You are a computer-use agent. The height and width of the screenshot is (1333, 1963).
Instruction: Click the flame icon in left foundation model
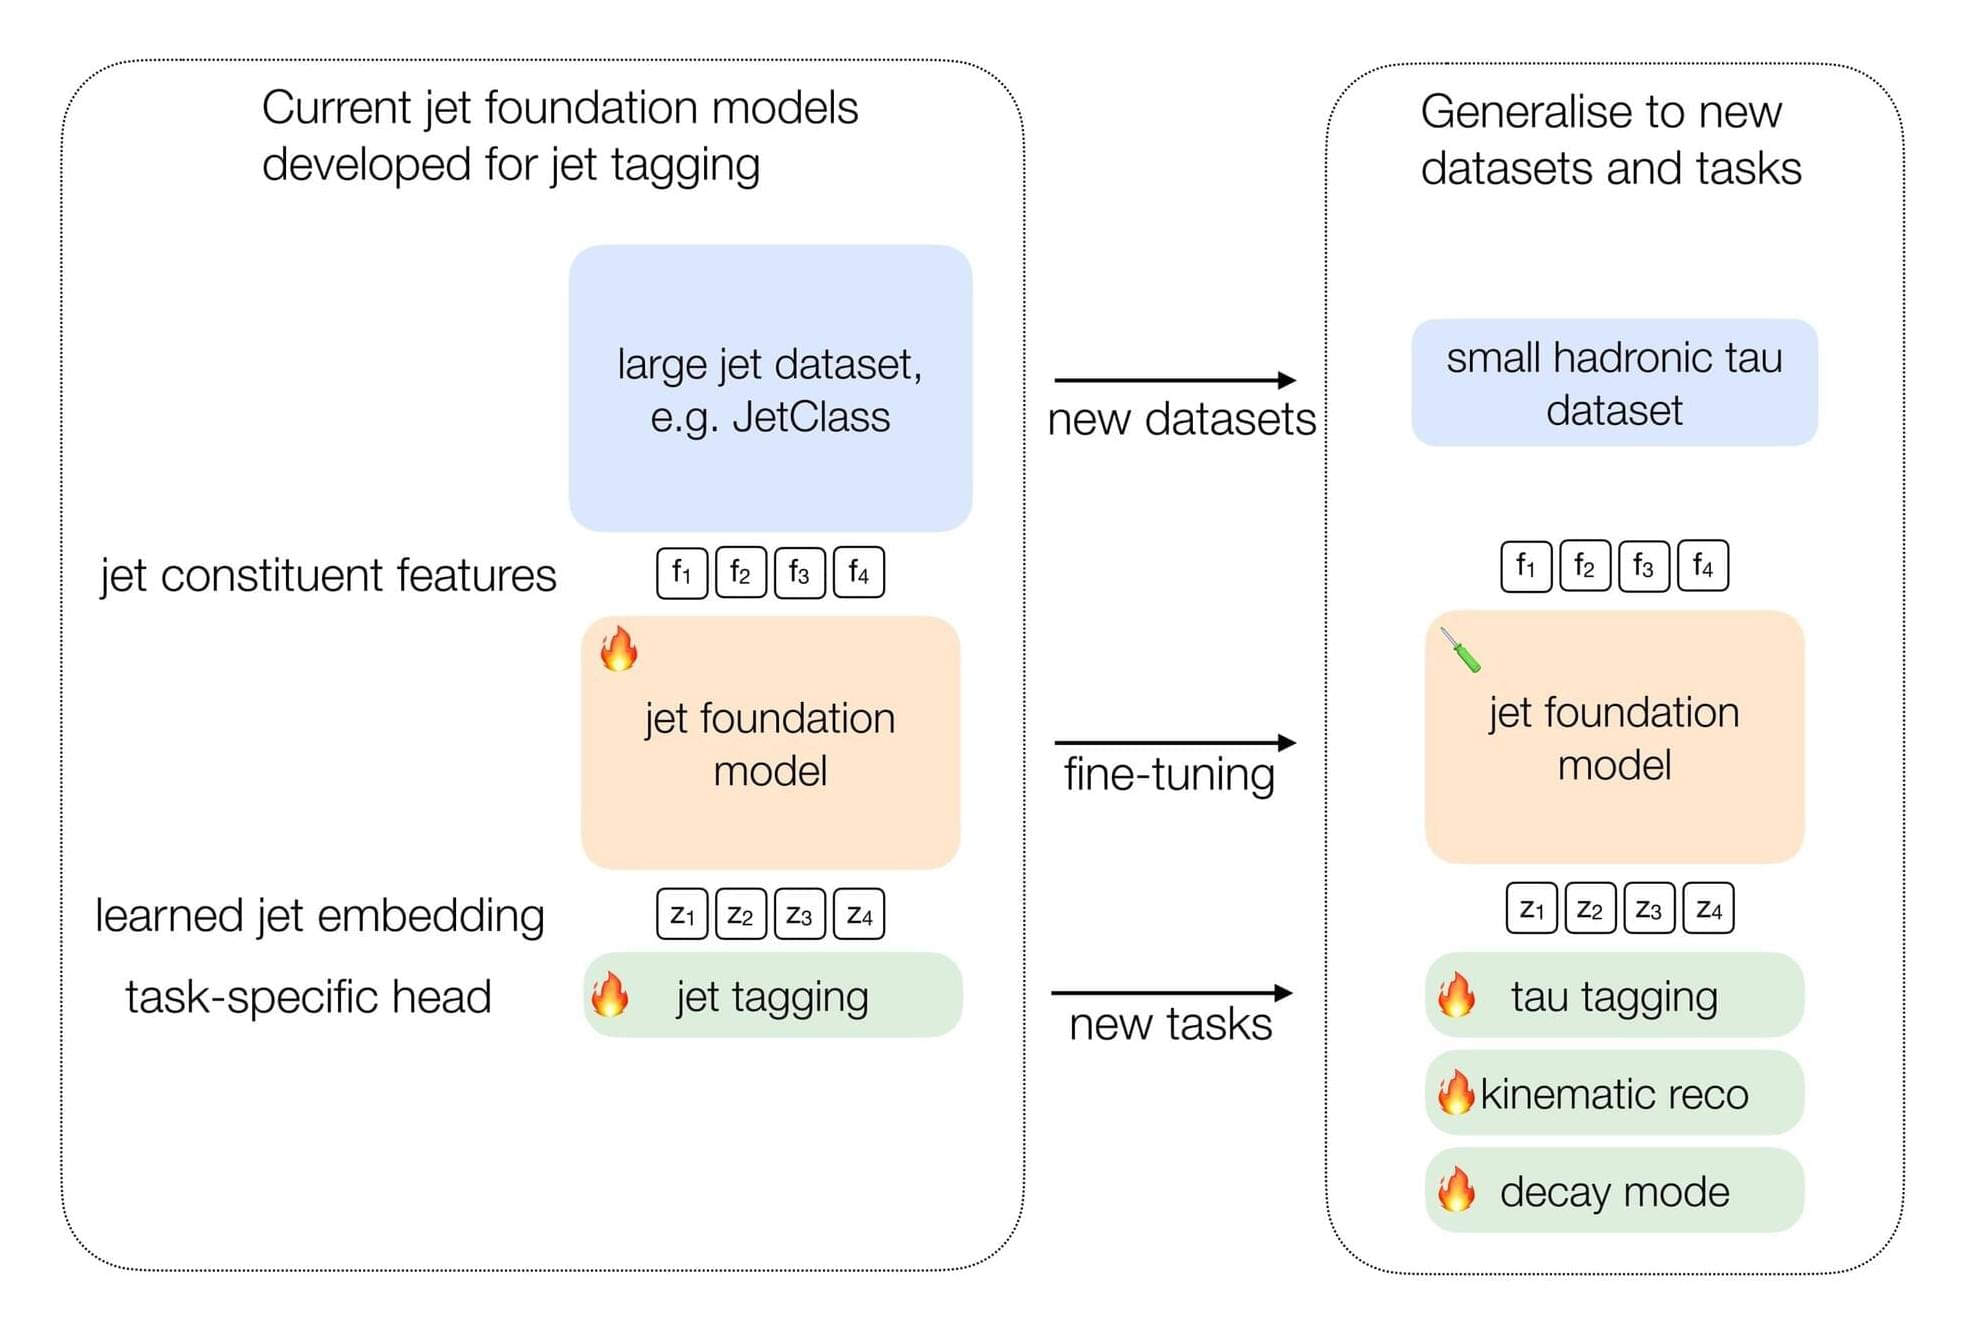coord(618,648)
